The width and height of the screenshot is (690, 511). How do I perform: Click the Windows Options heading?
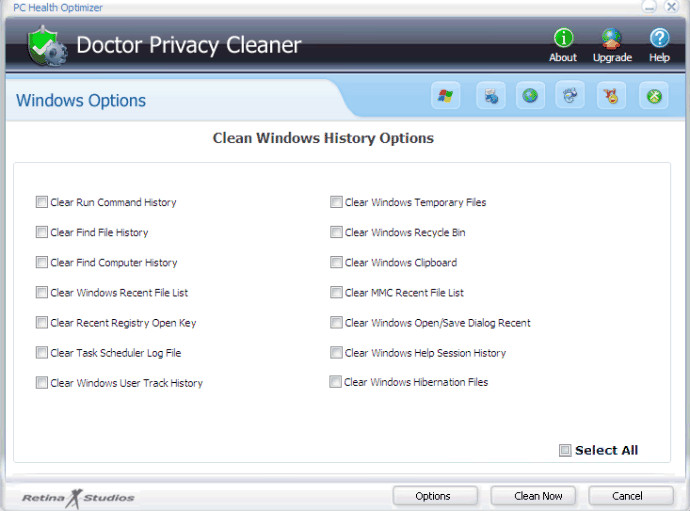[81, 100]
